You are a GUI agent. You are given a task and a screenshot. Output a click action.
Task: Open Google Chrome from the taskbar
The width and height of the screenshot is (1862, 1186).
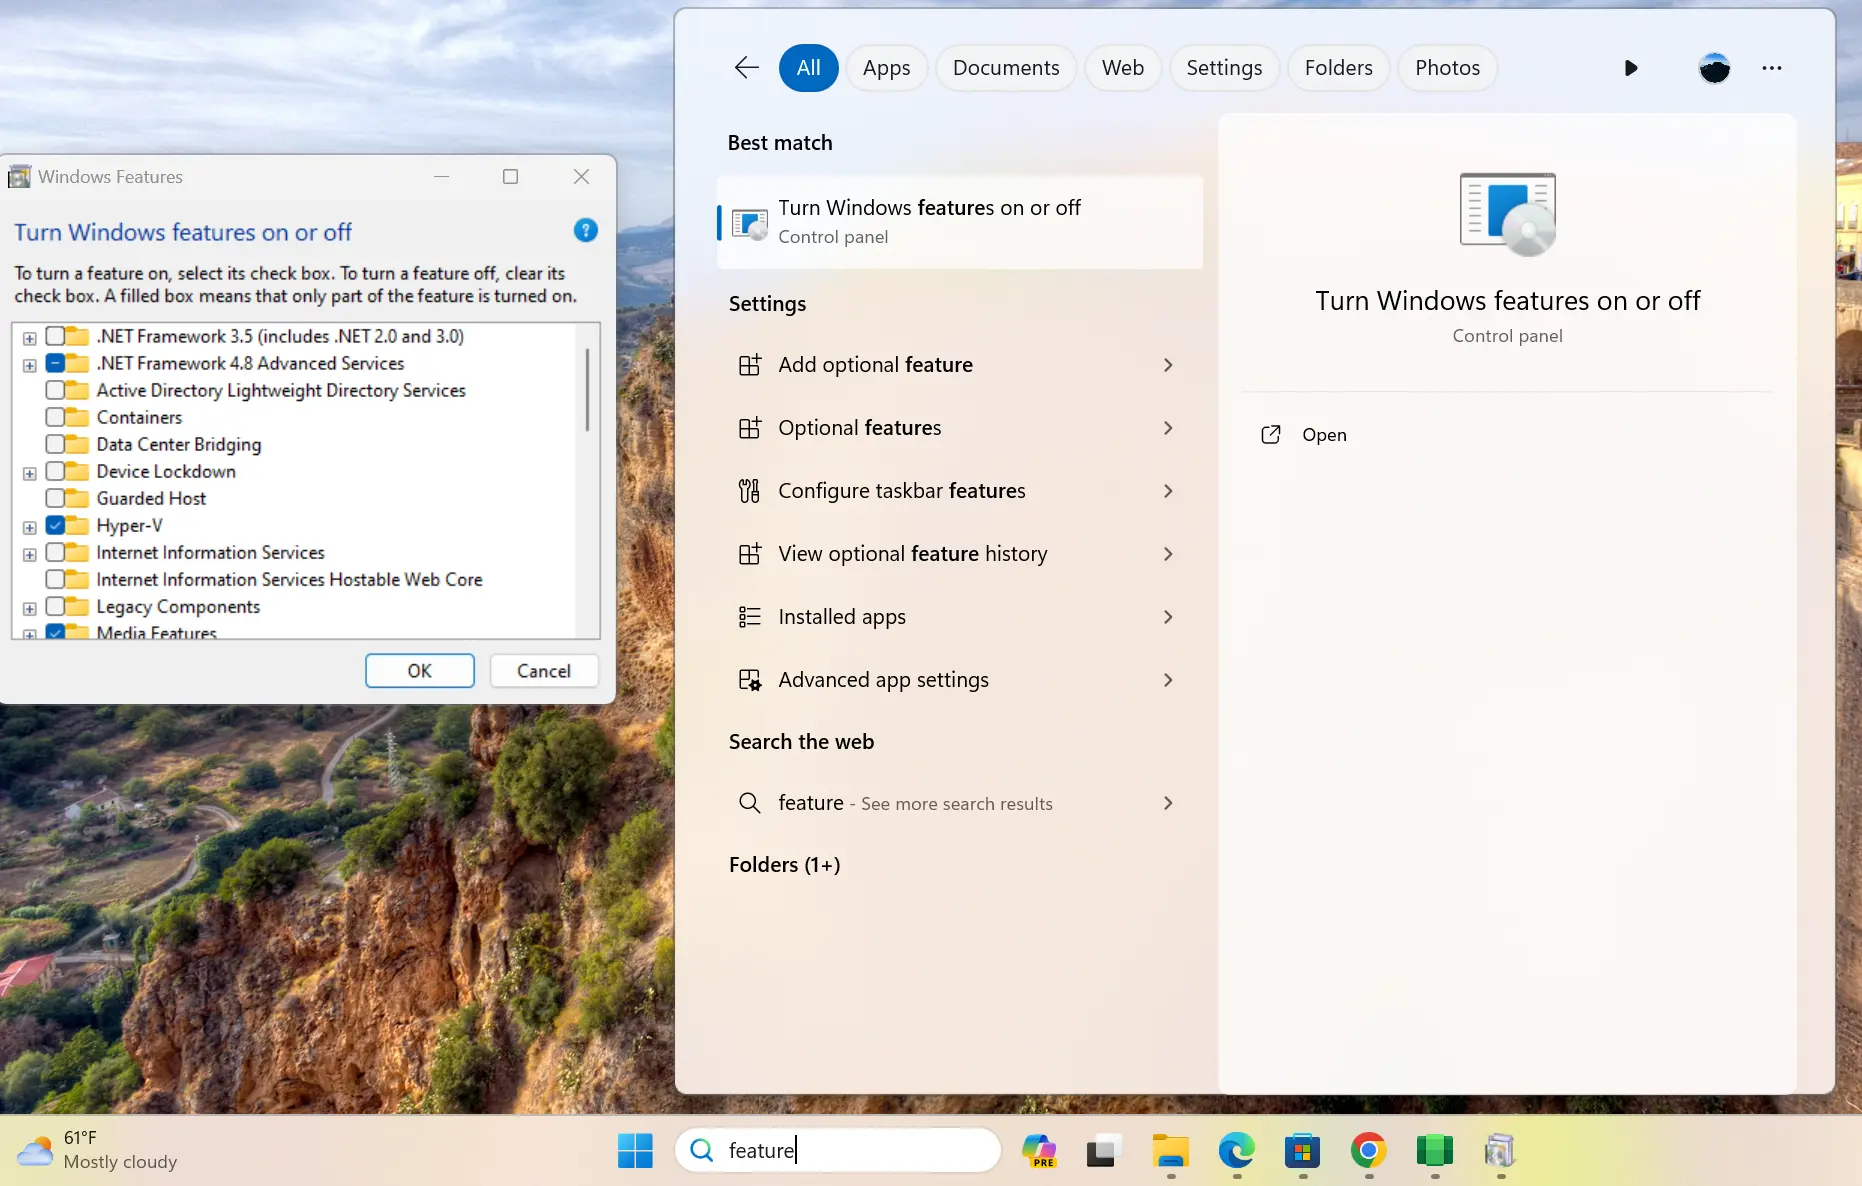tap(1367, 1151)
